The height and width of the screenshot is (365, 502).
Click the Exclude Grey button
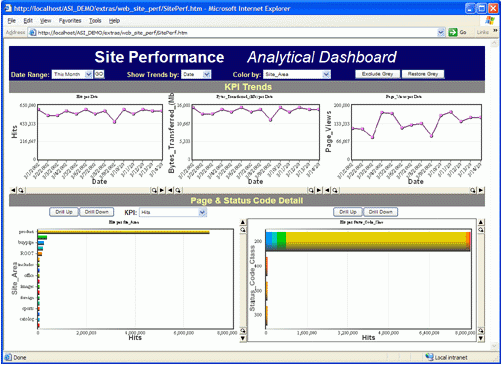tap(377, 74)
